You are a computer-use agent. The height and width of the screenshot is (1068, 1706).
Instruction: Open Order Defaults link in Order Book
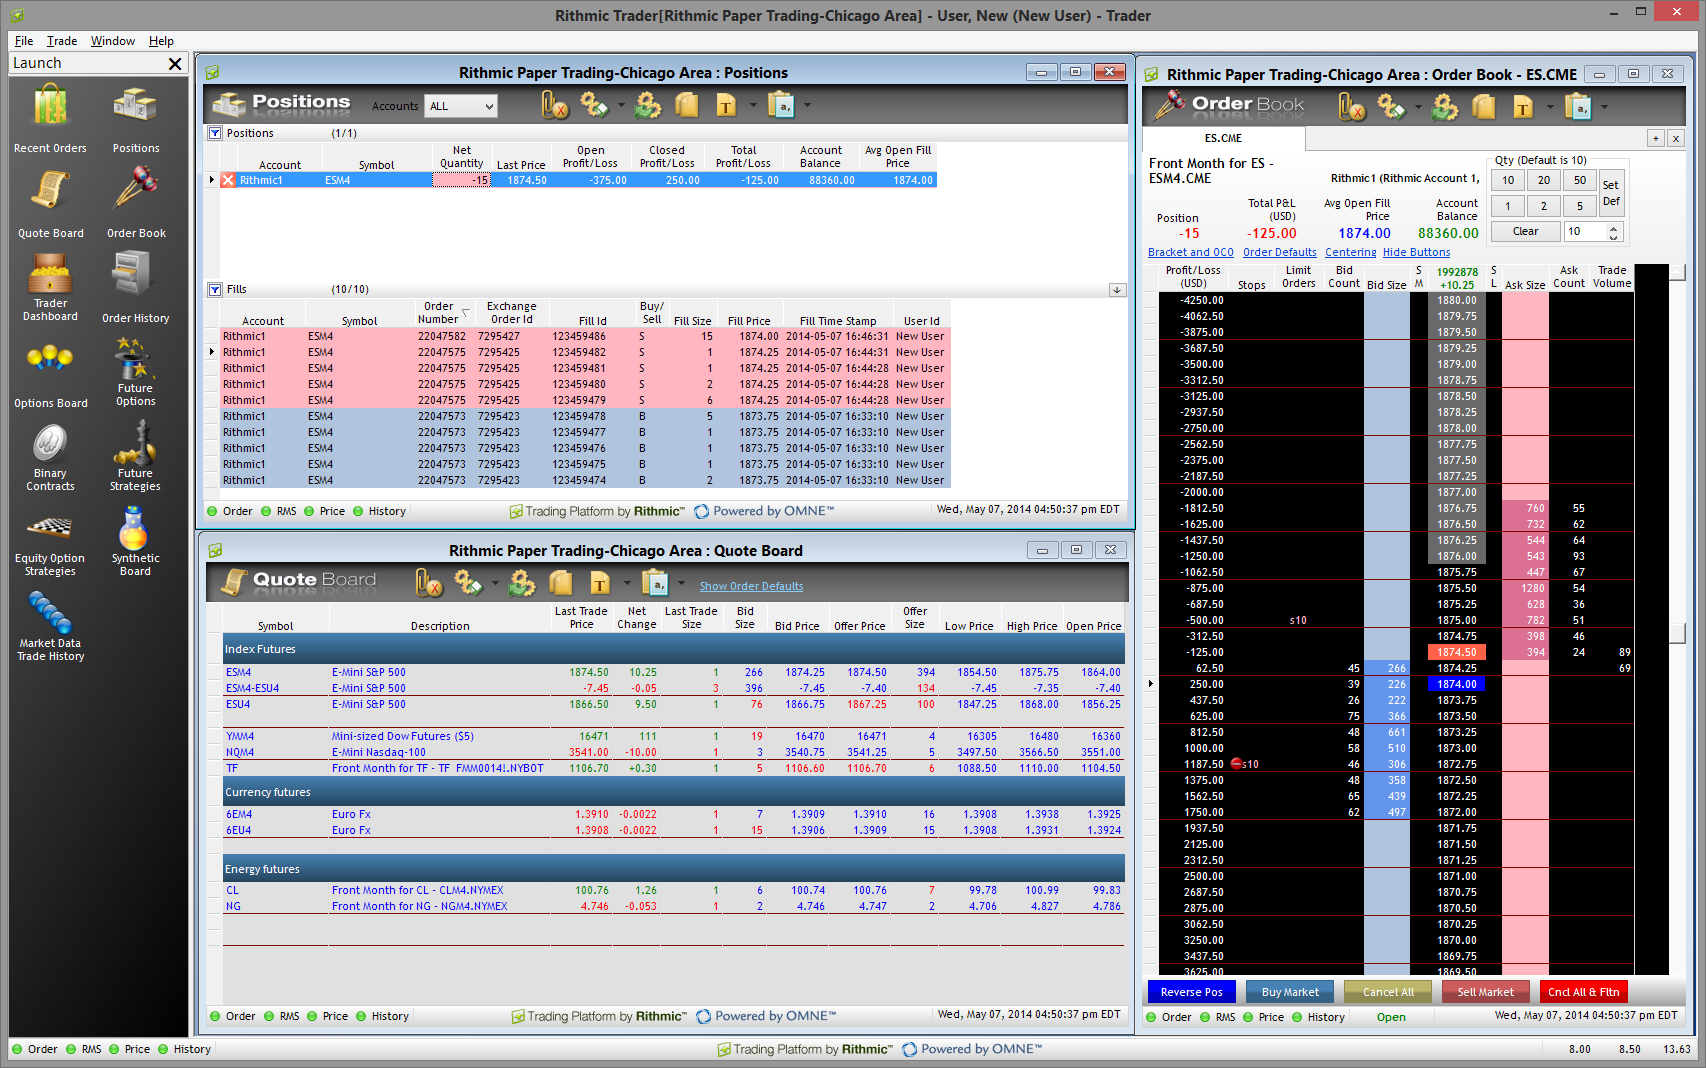1279,252
